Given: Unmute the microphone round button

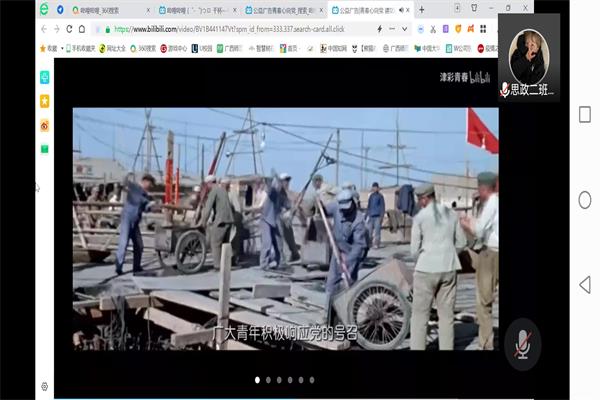Looking at the screenshot, I should click(523, 344).
